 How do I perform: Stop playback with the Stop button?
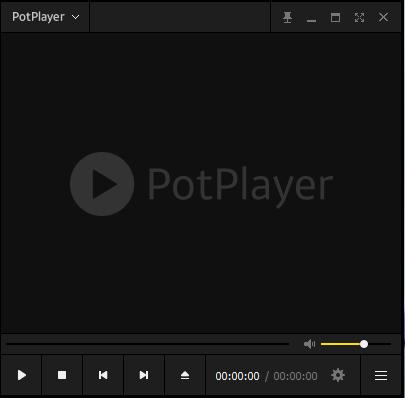click(62, 375)
